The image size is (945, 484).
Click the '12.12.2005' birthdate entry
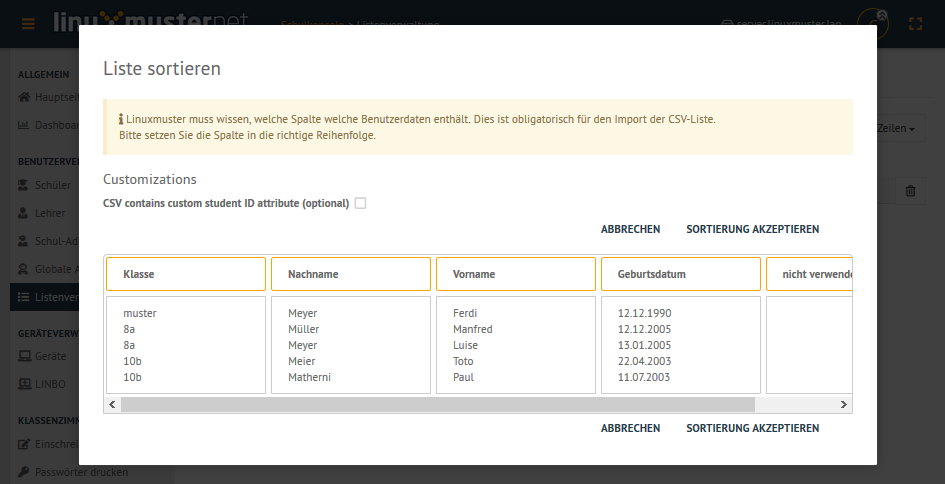coord(644,329)
